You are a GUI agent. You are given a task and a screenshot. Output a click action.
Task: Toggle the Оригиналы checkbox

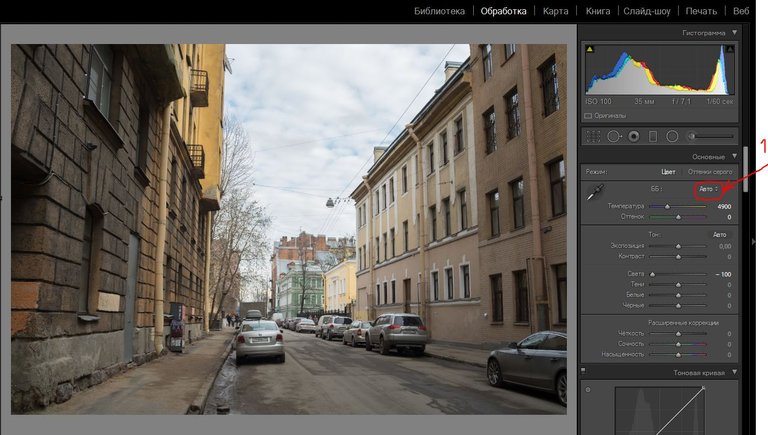[588, 116]
